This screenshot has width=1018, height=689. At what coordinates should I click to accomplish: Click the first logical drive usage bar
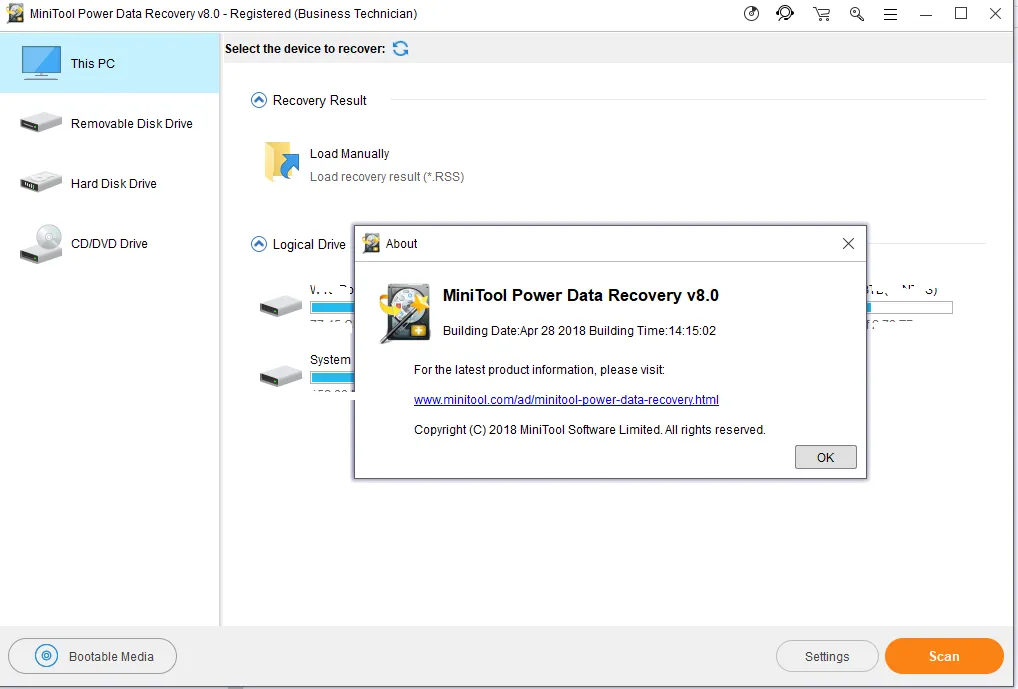[332, 307]
